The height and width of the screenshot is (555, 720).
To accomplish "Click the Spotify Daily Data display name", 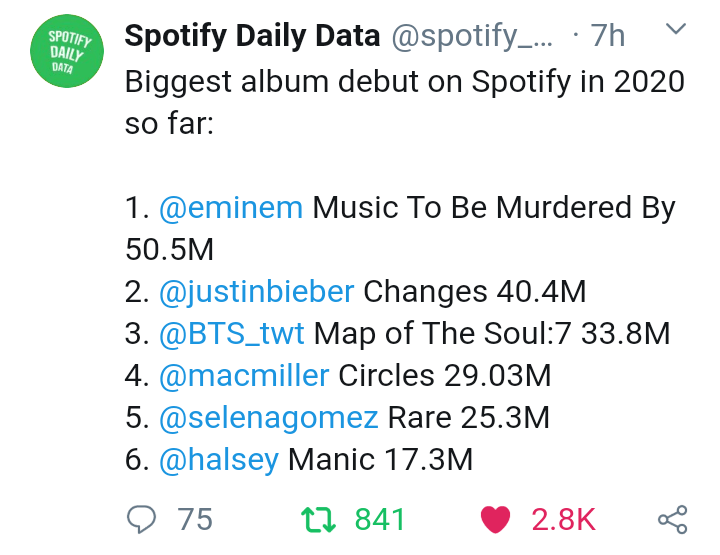I will [x=252, y=37].
